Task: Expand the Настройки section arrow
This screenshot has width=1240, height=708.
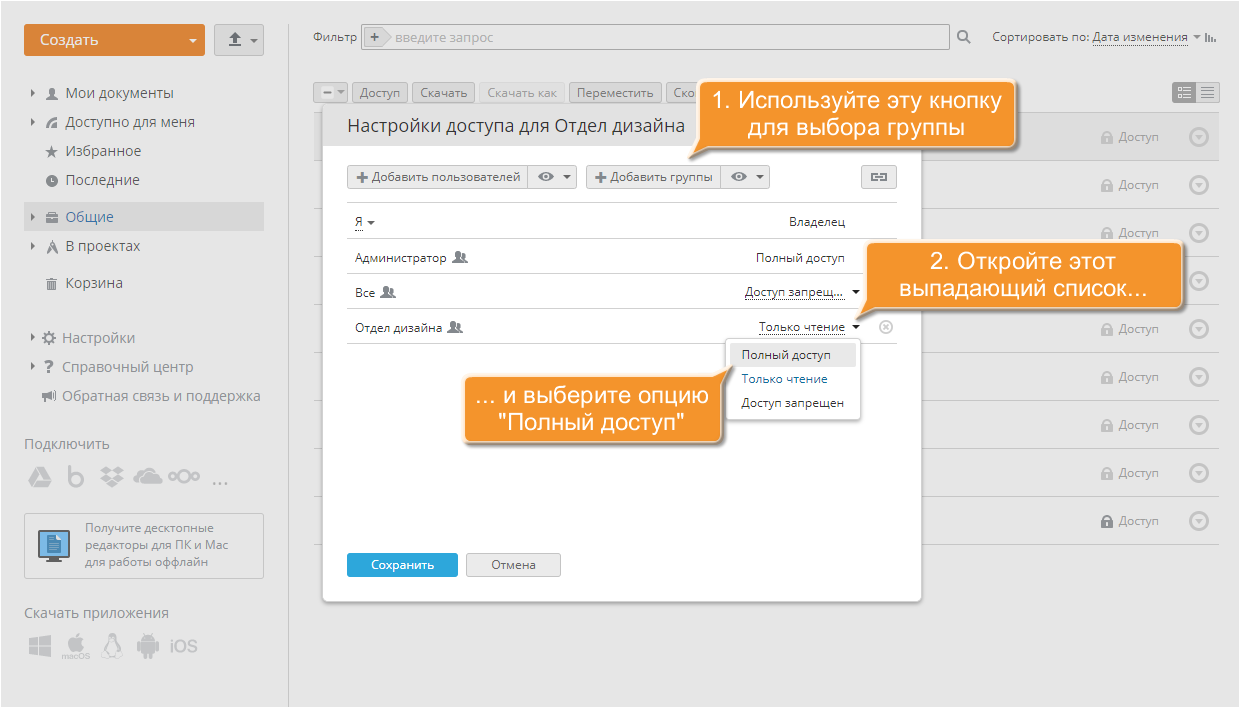Action: coord(33,338)
